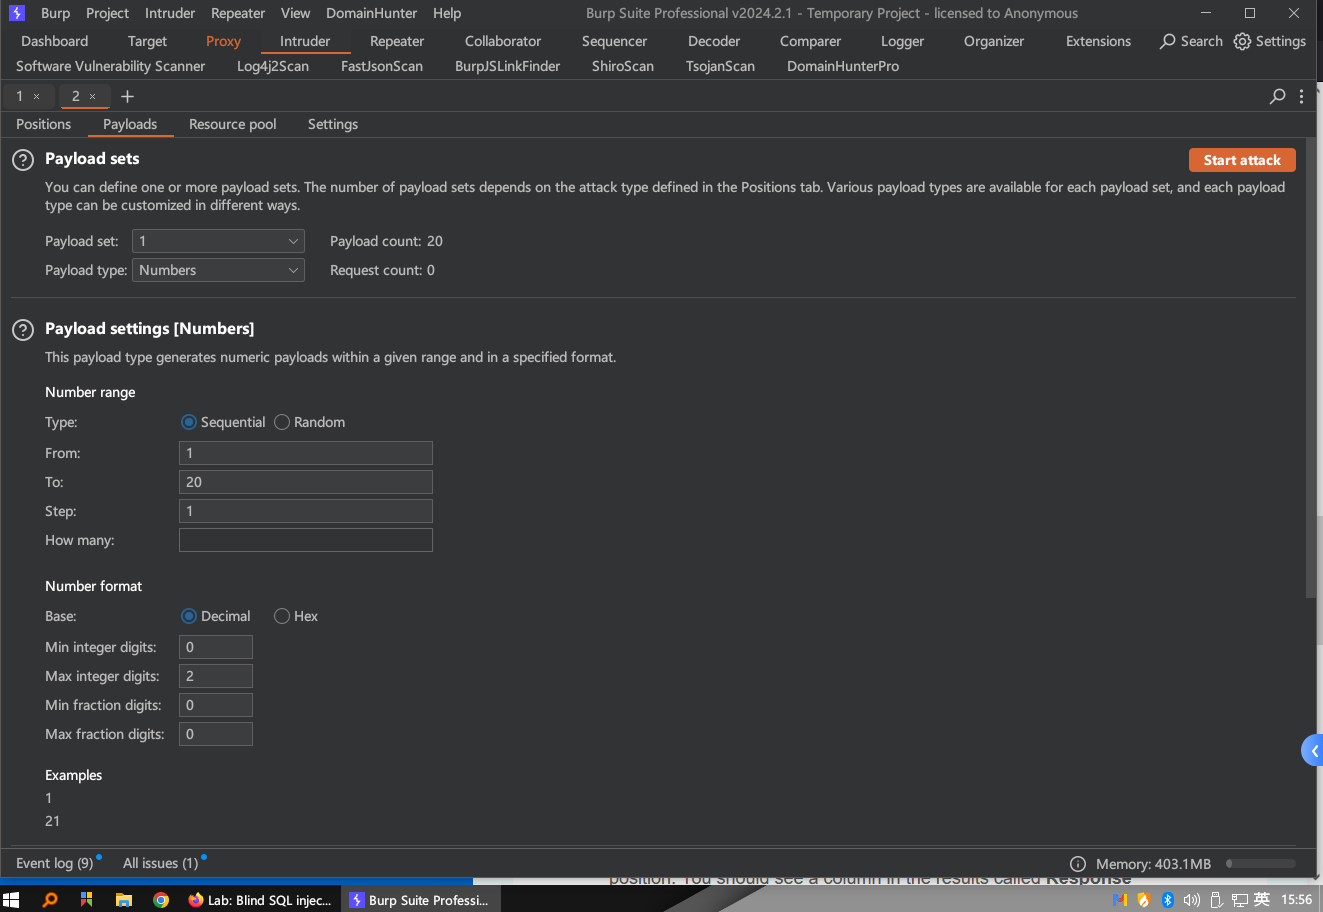Open the Payload type dropdown
This screenshot has width=1323, height=912.
[218, 270]
